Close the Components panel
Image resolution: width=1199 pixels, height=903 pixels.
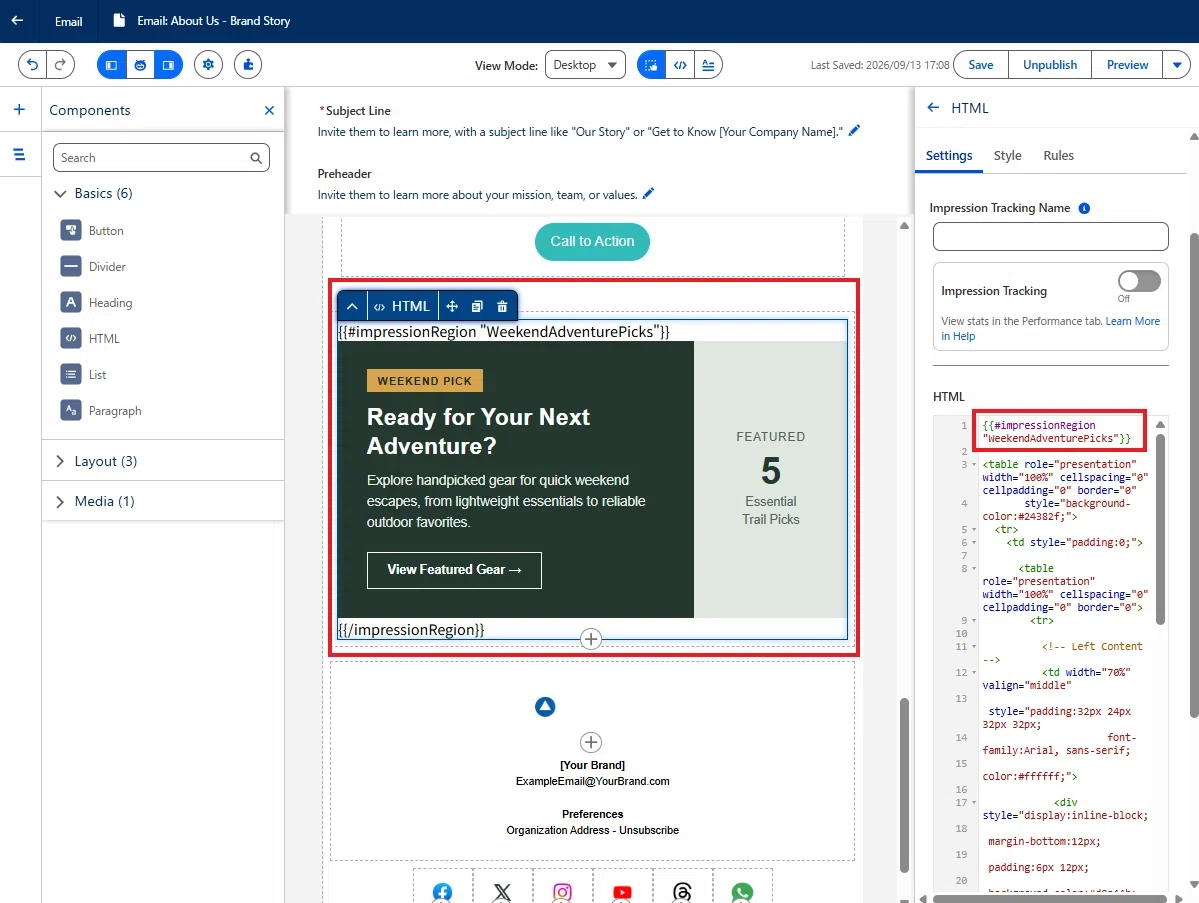269,110
